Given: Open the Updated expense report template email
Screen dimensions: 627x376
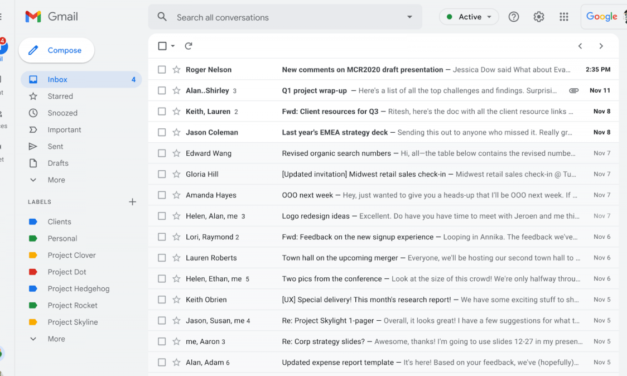Looking at the screenshot, I should tap(383, 362).
